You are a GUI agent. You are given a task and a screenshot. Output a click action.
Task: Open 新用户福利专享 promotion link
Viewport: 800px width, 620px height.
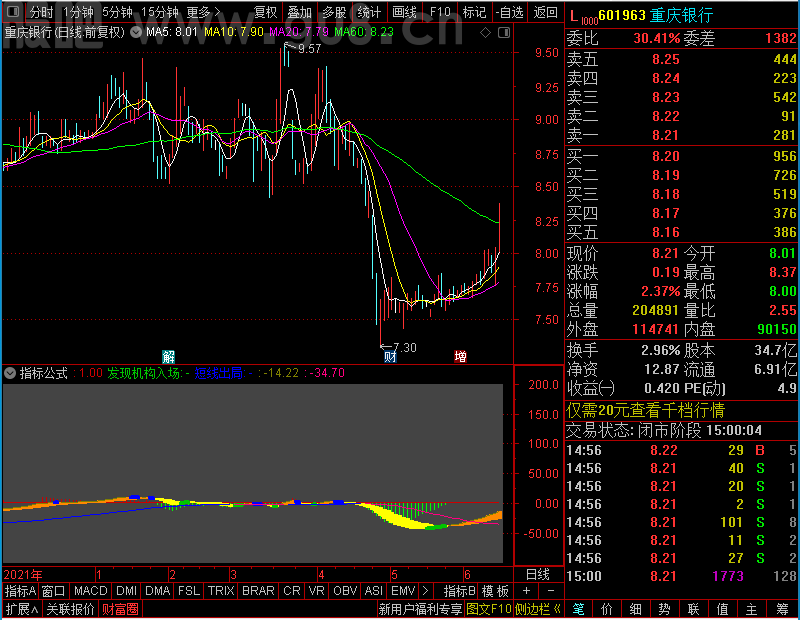[420, 609]
